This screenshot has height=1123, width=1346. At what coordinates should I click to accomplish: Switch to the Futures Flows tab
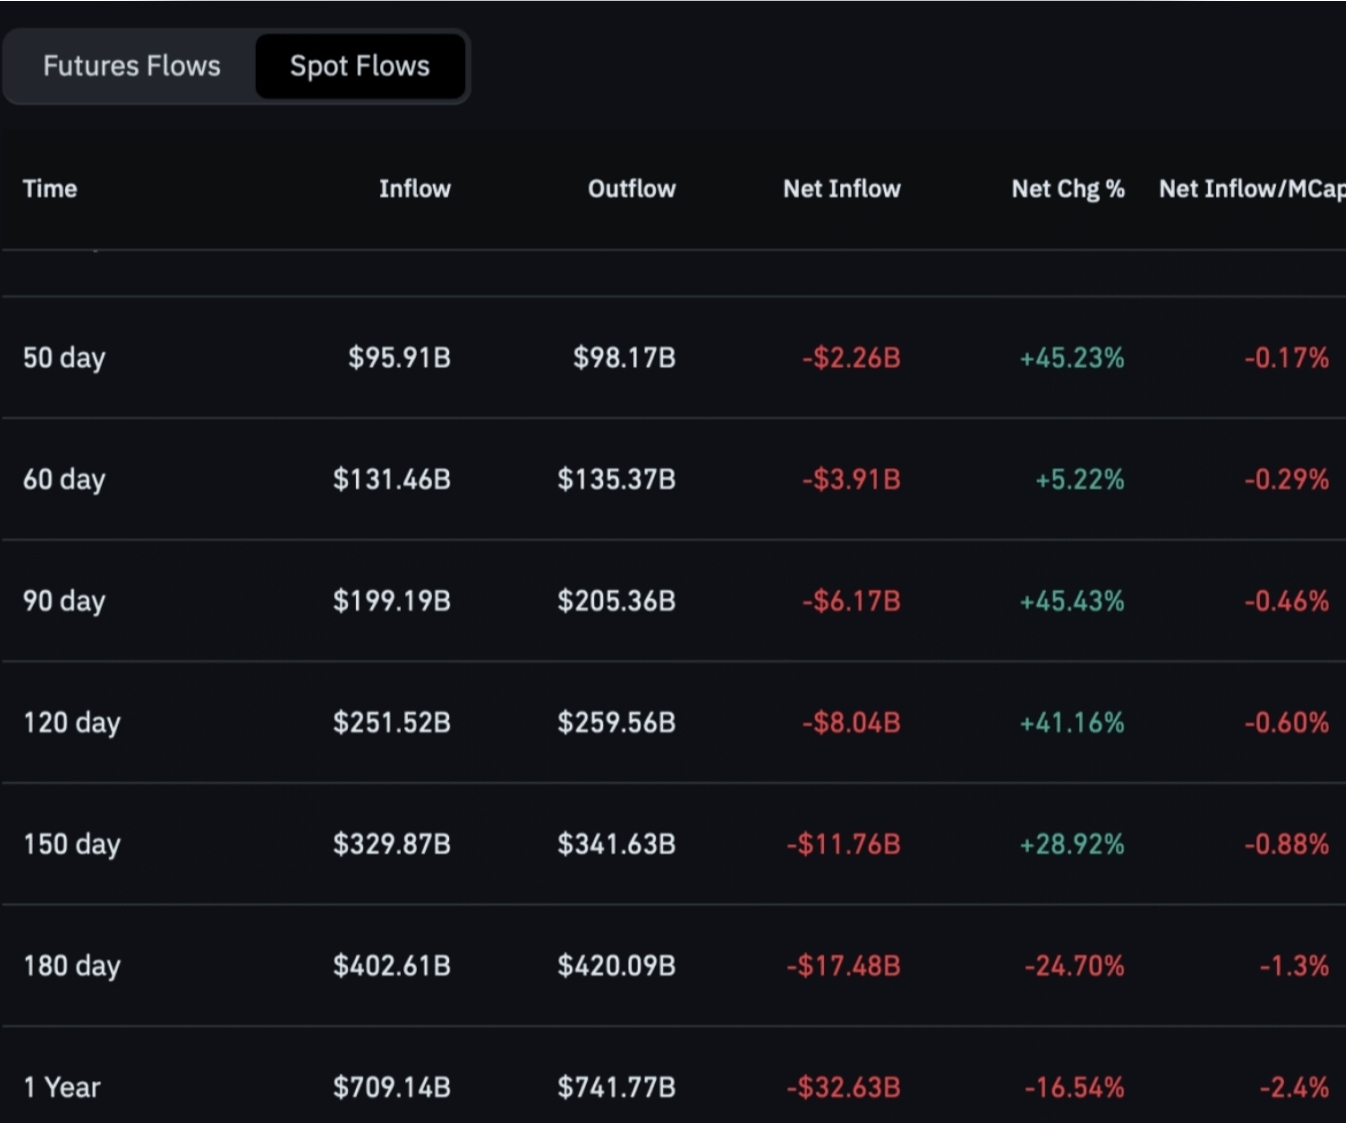click(131, 66)
